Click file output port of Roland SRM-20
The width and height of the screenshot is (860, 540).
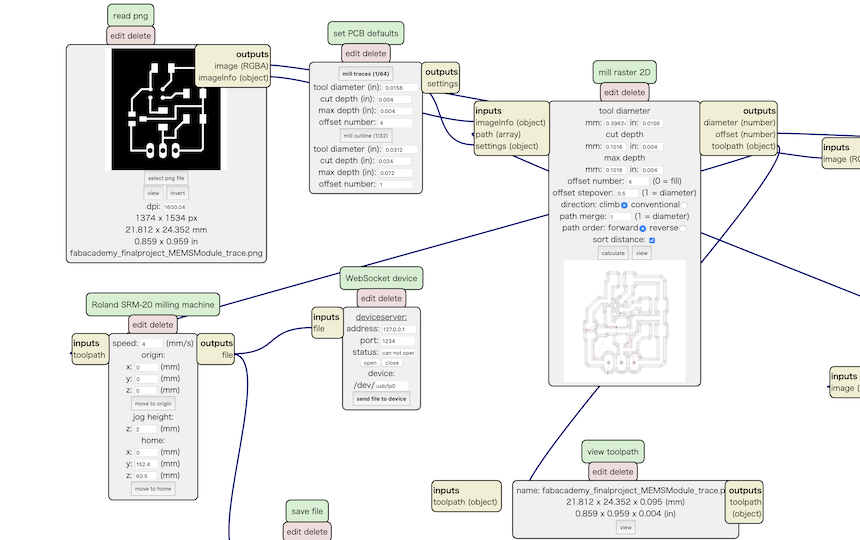[x=227, y=355]
